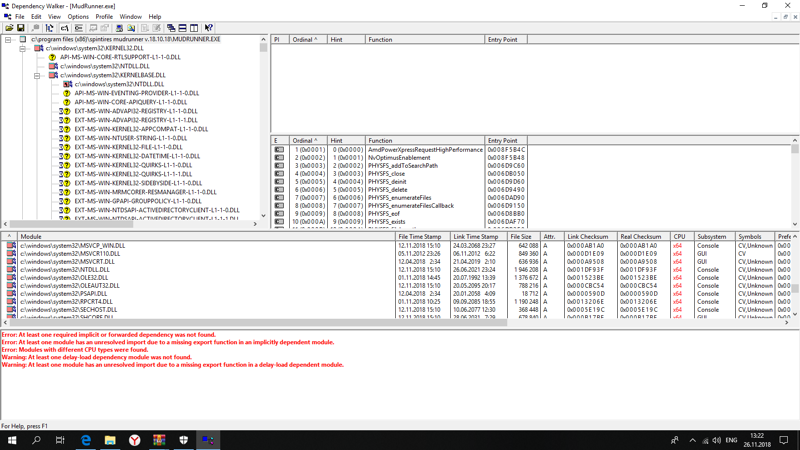Open Windows taskbar search

[x=36, y=440]
